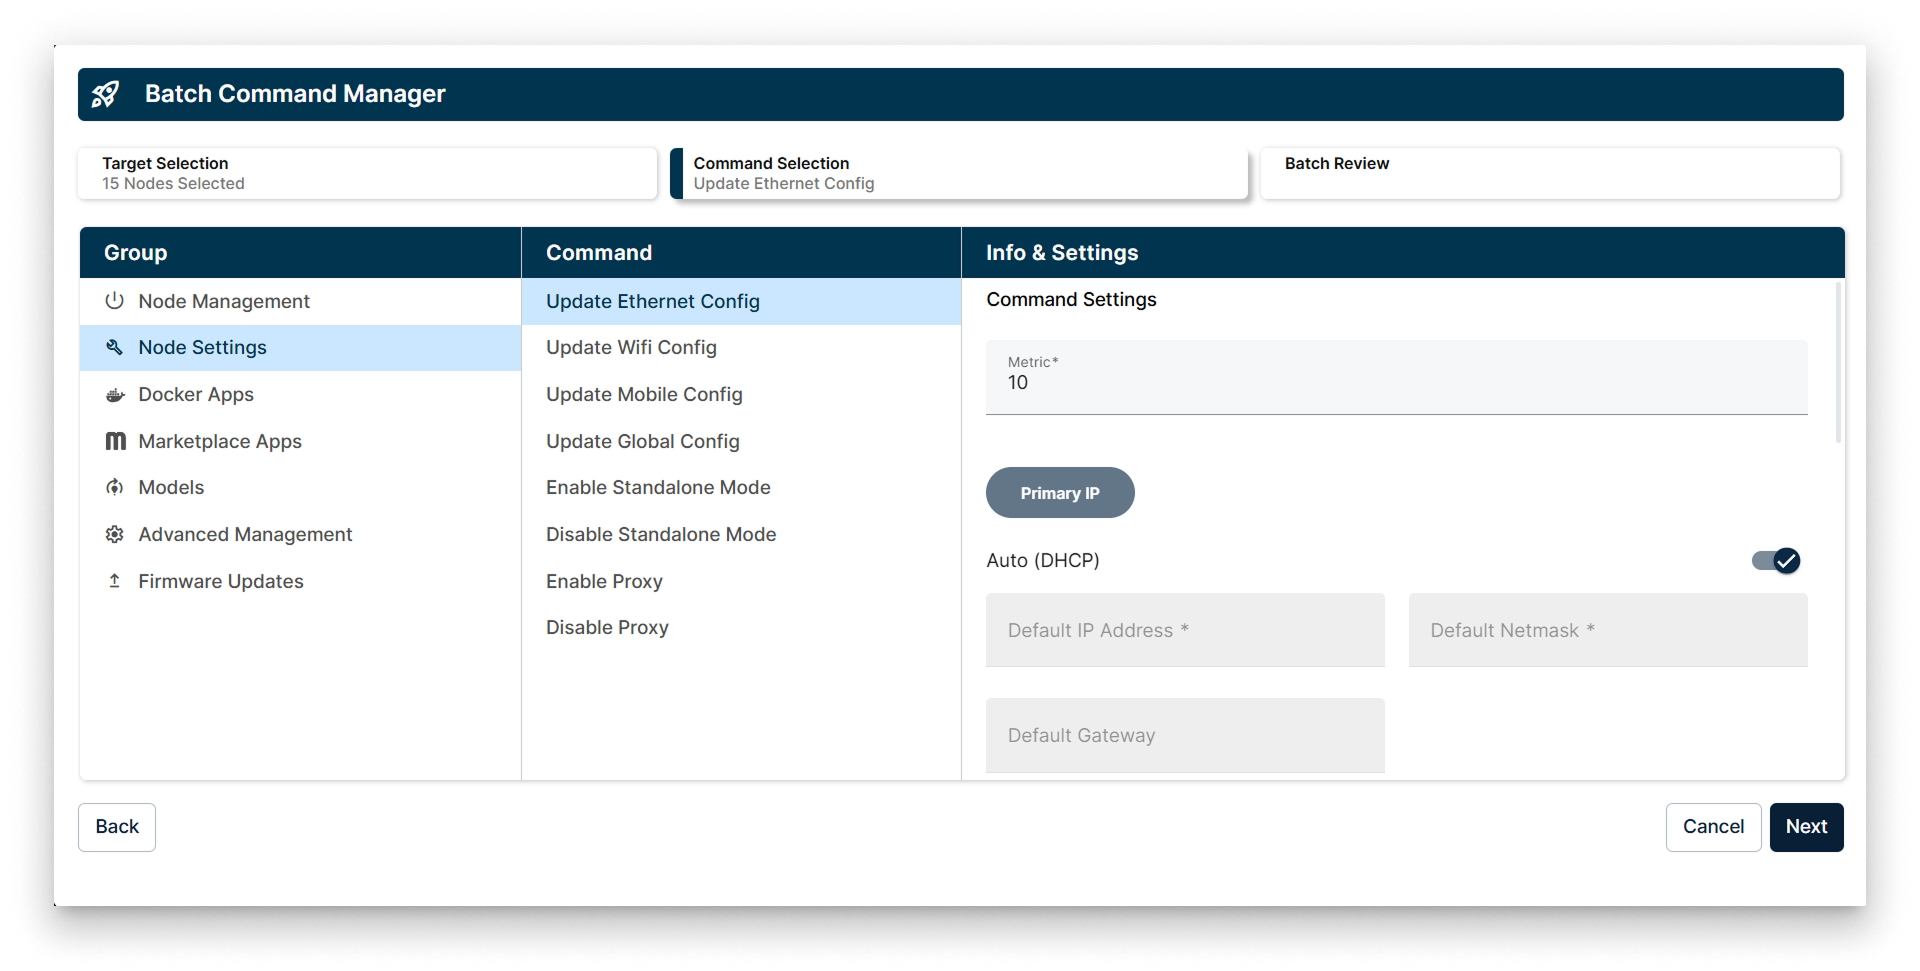Go Back to the previous step
Screen dimensions: 1920x971
(x=116, y=827)
